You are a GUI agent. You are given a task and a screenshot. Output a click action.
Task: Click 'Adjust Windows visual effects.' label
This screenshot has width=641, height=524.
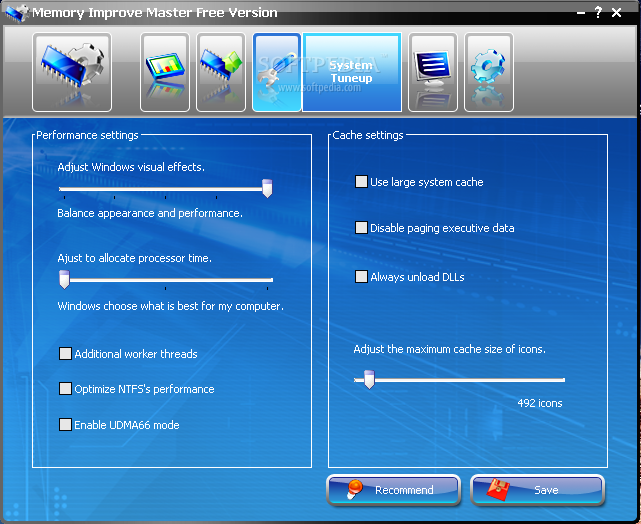131,167
